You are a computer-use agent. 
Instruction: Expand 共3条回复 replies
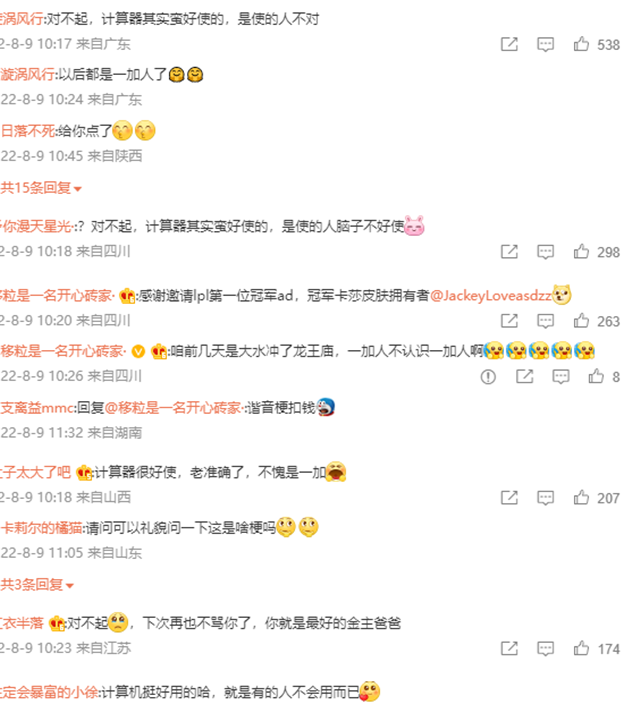point(37,585)
